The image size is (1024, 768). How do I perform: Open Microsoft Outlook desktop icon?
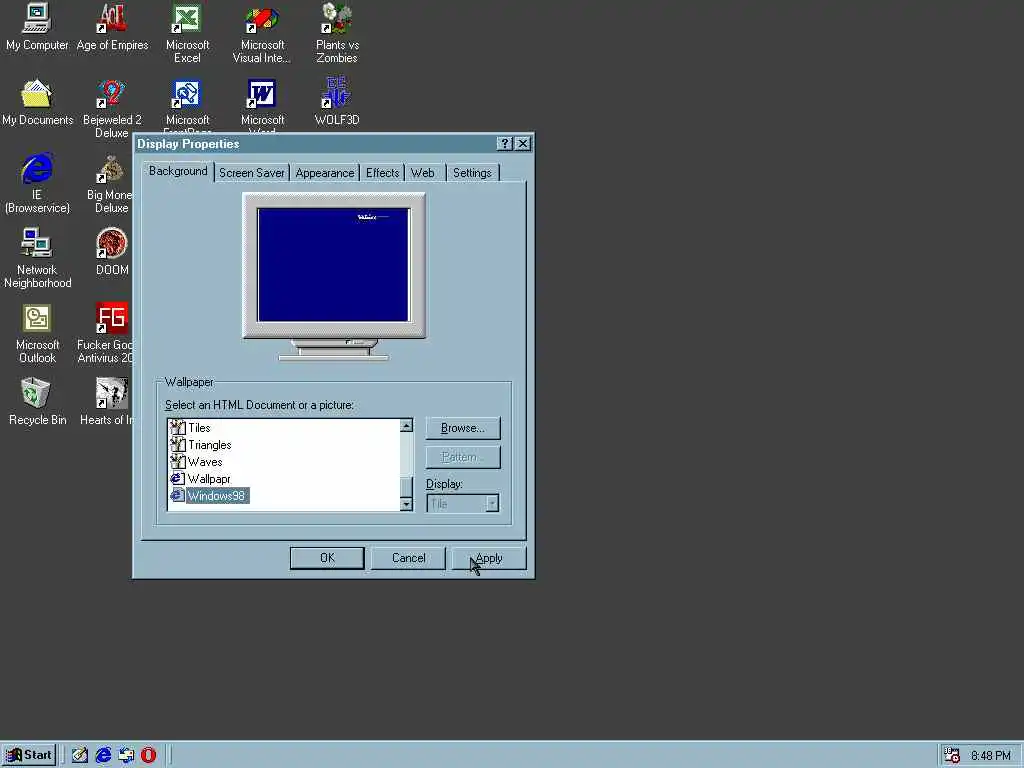[37, 333]
